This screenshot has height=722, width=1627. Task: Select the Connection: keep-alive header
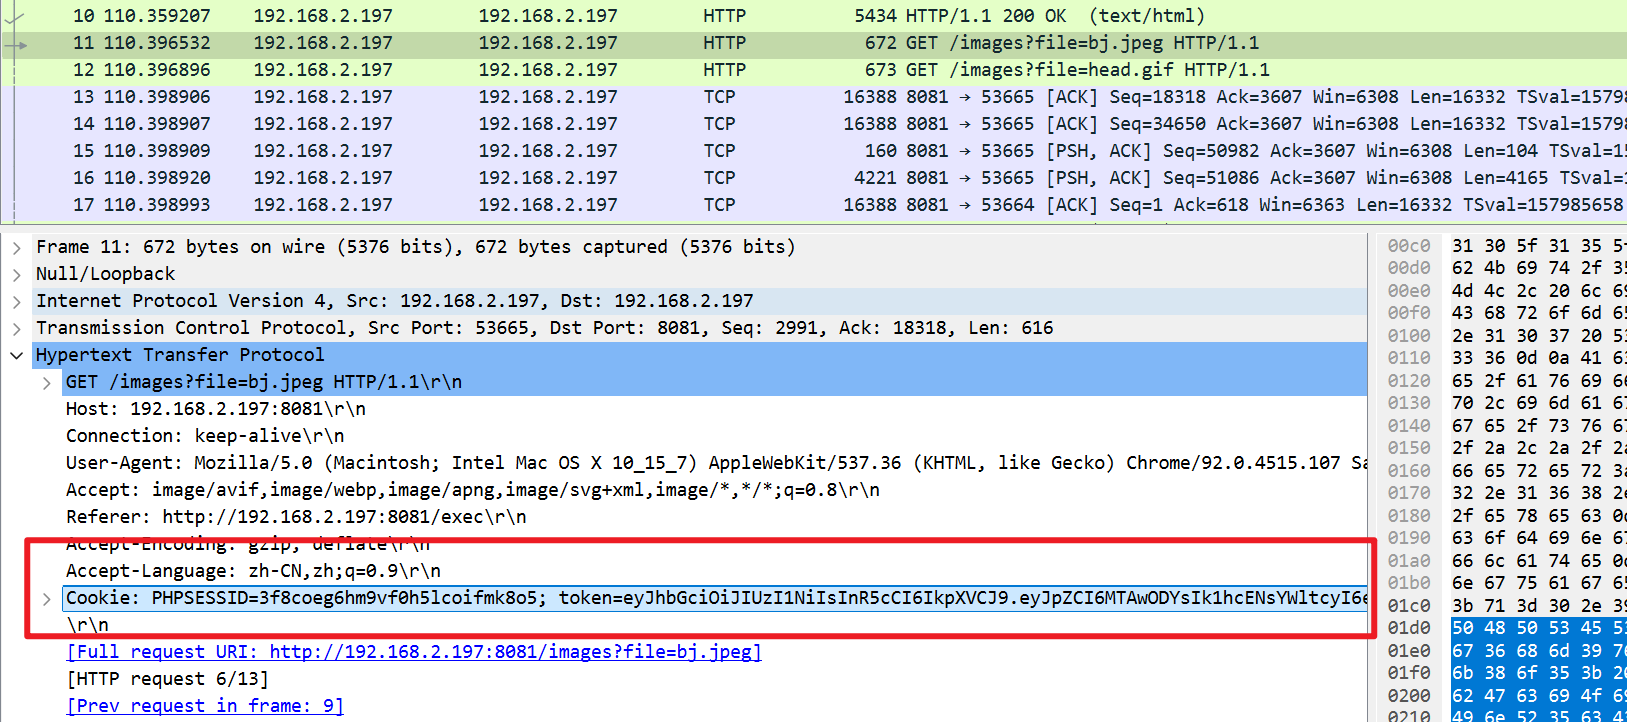click(x=205, y=436)
